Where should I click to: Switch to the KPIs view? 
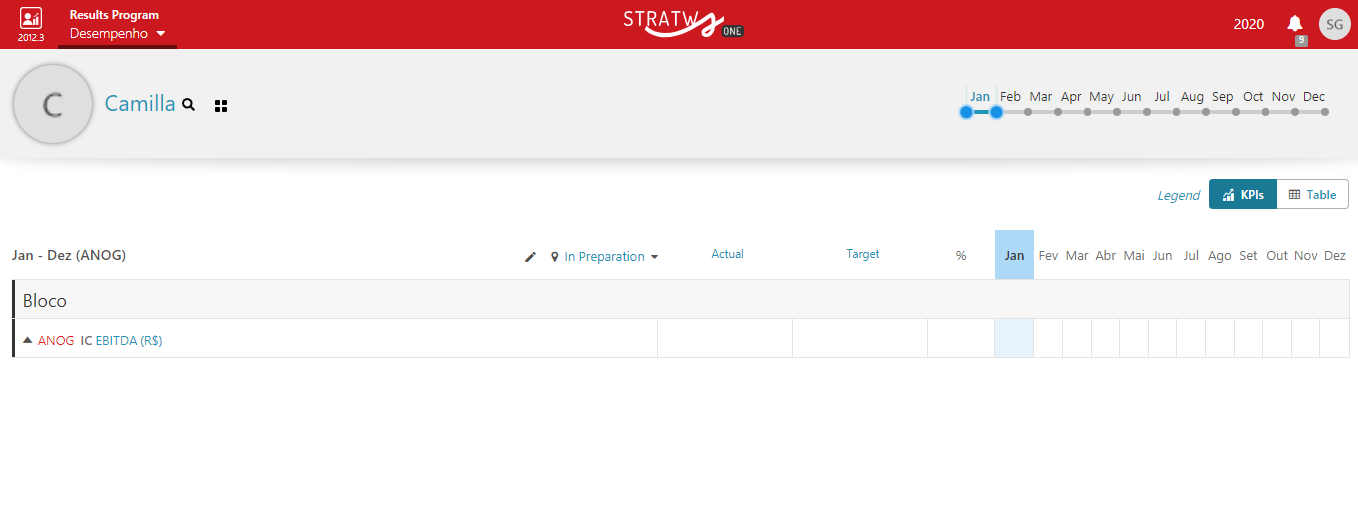[x=1243, y=195]
